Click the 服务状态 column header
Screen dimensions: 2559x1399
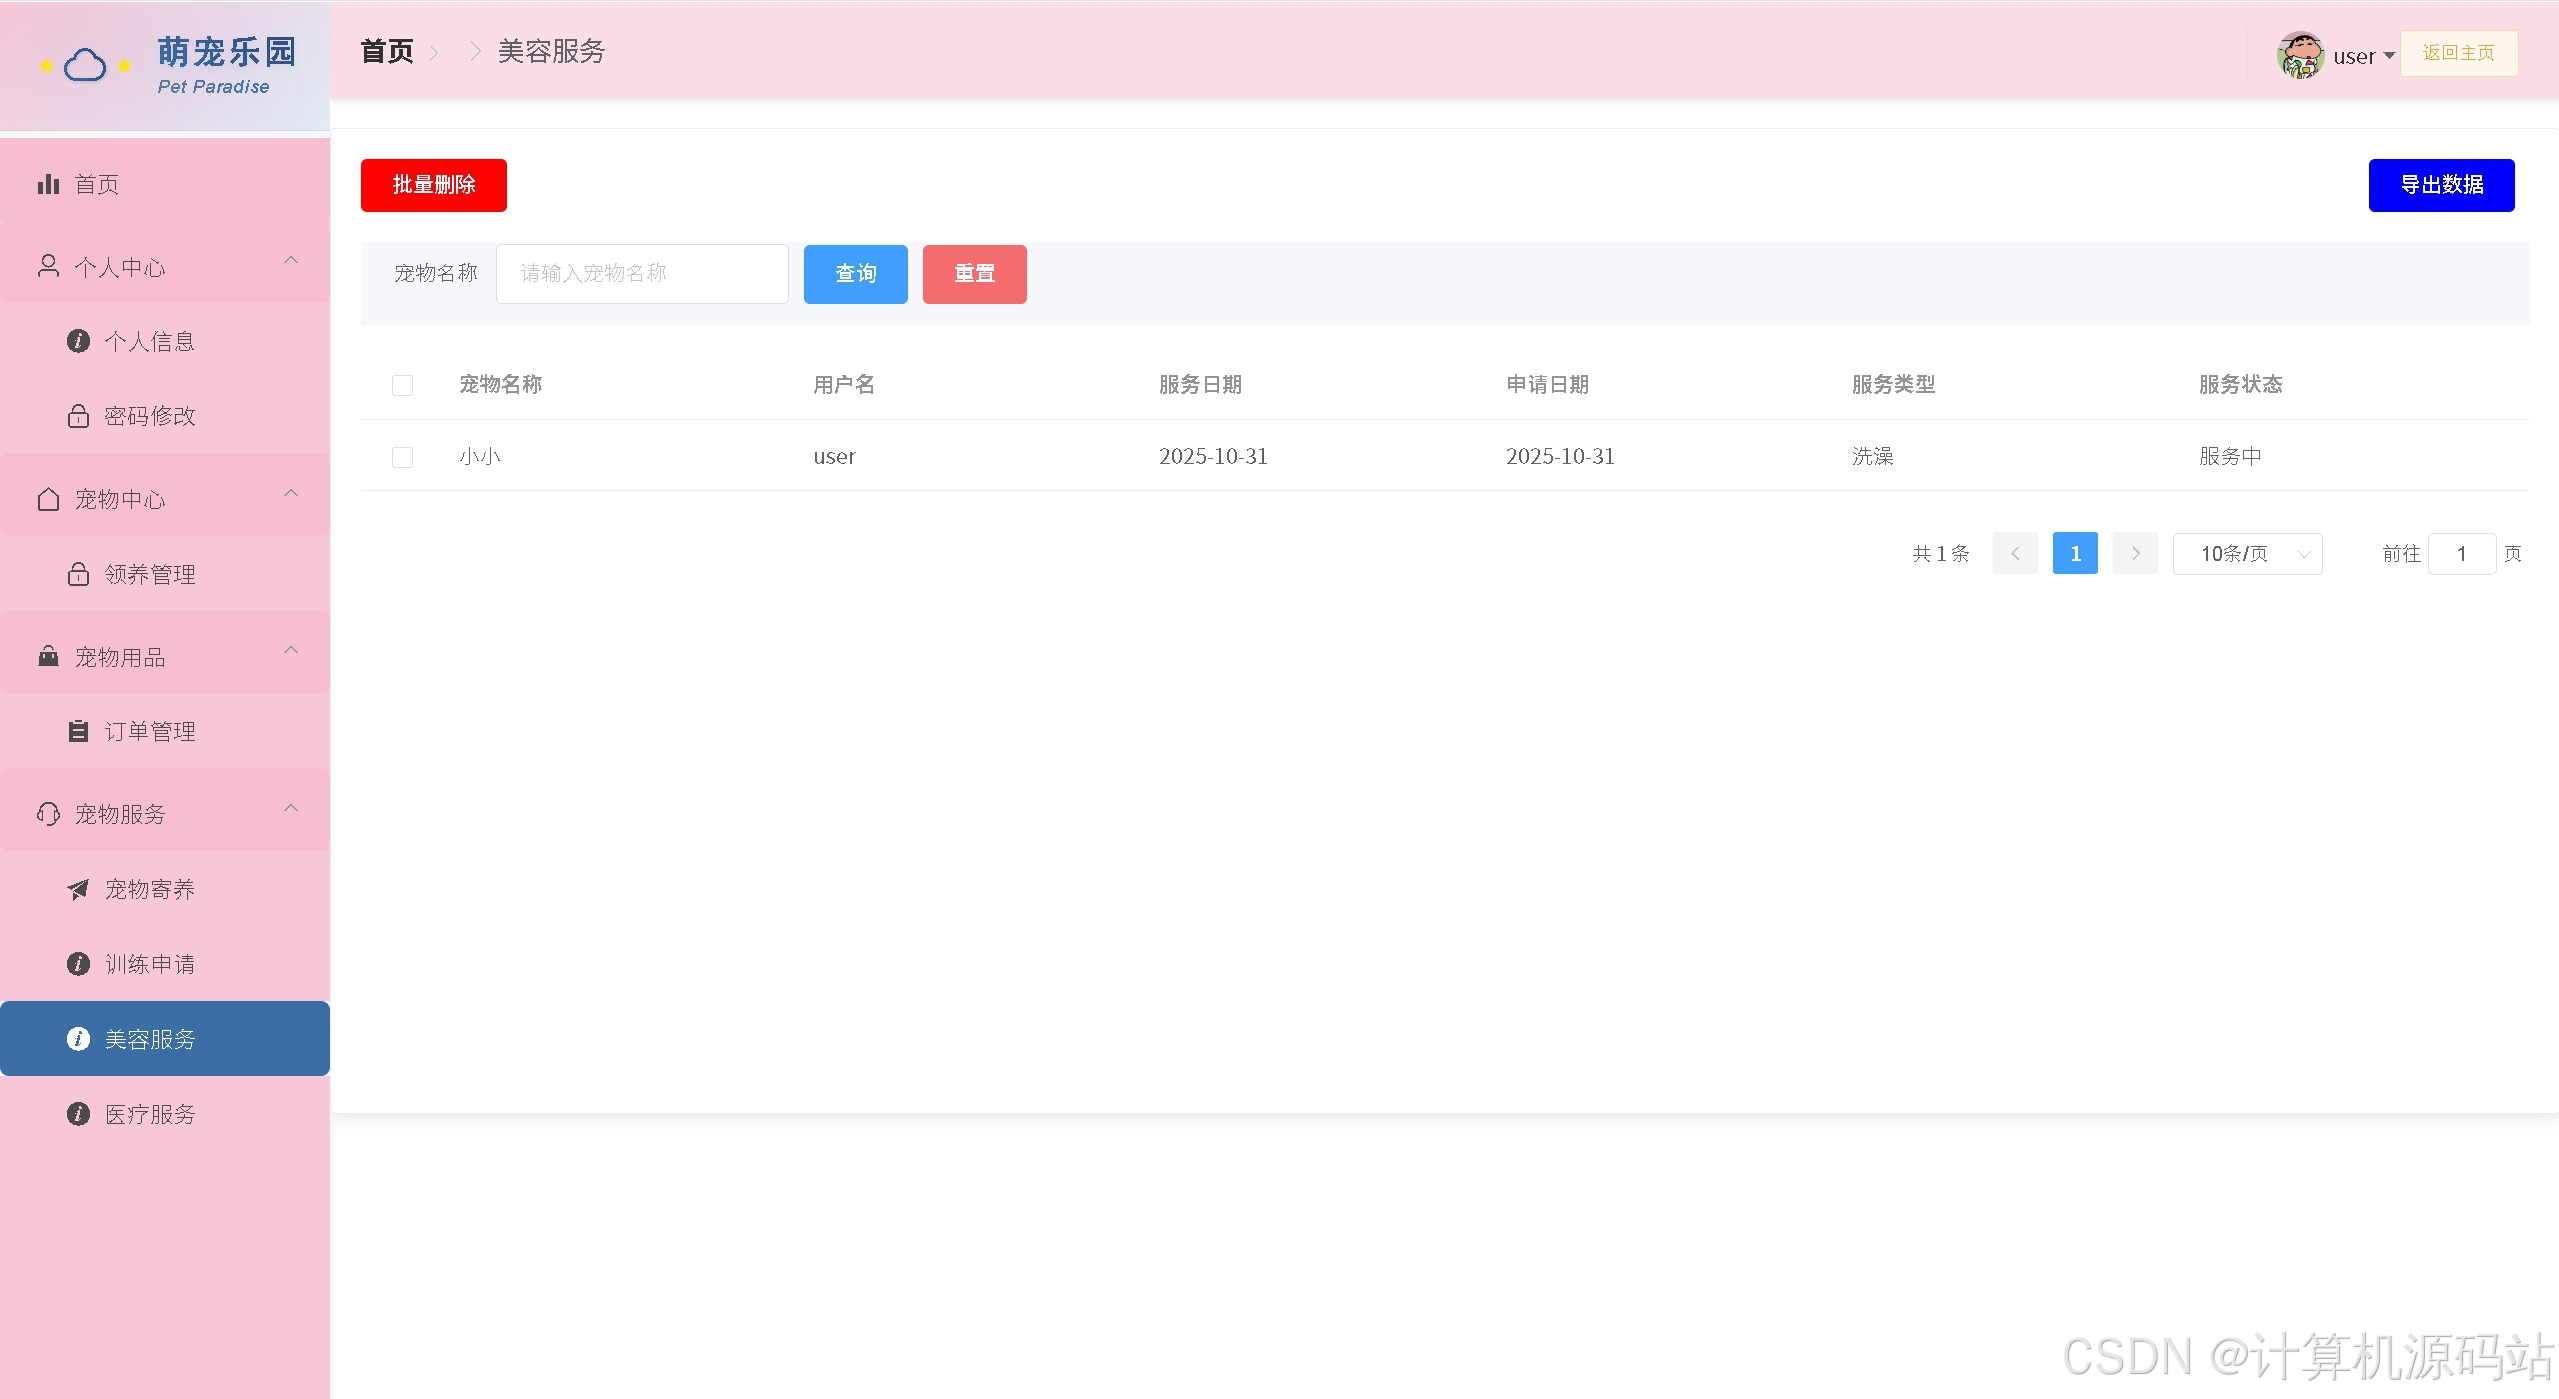point(2240,385)
